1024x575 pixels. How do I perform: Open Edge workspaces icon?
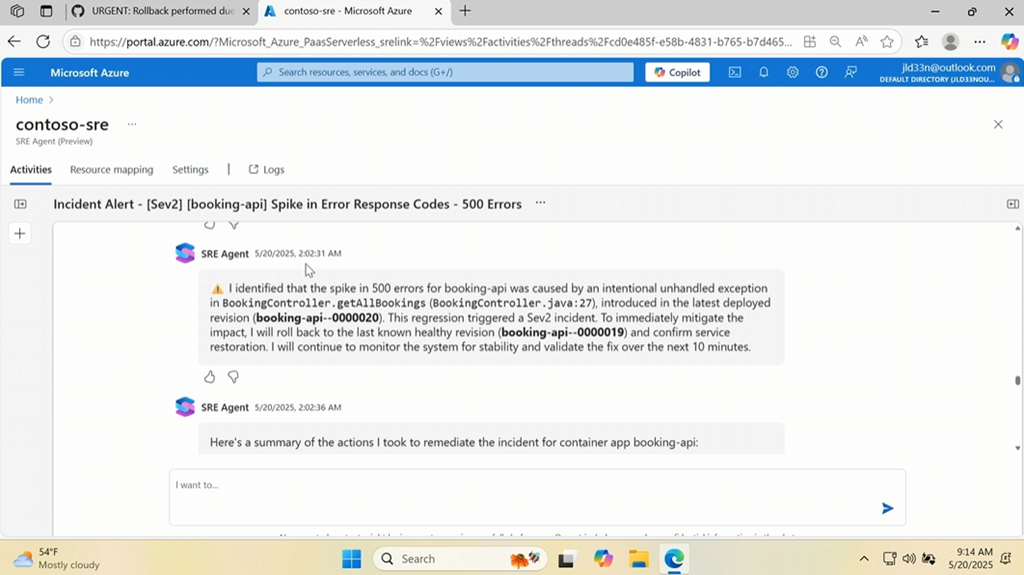pos(18,11)
